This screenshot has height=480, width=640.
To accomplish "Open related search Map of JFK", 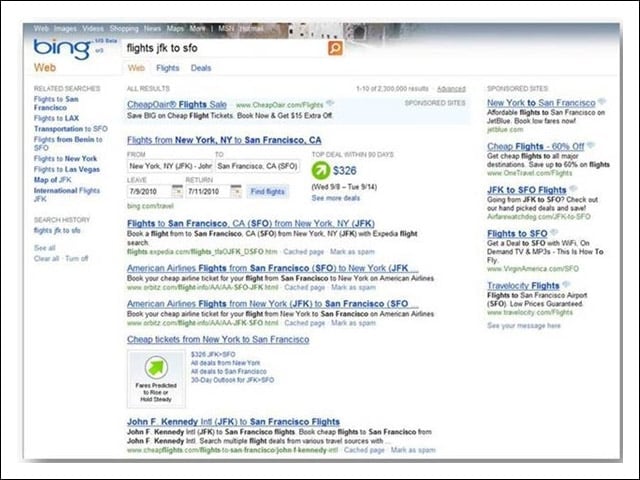I will coord(53,180).
